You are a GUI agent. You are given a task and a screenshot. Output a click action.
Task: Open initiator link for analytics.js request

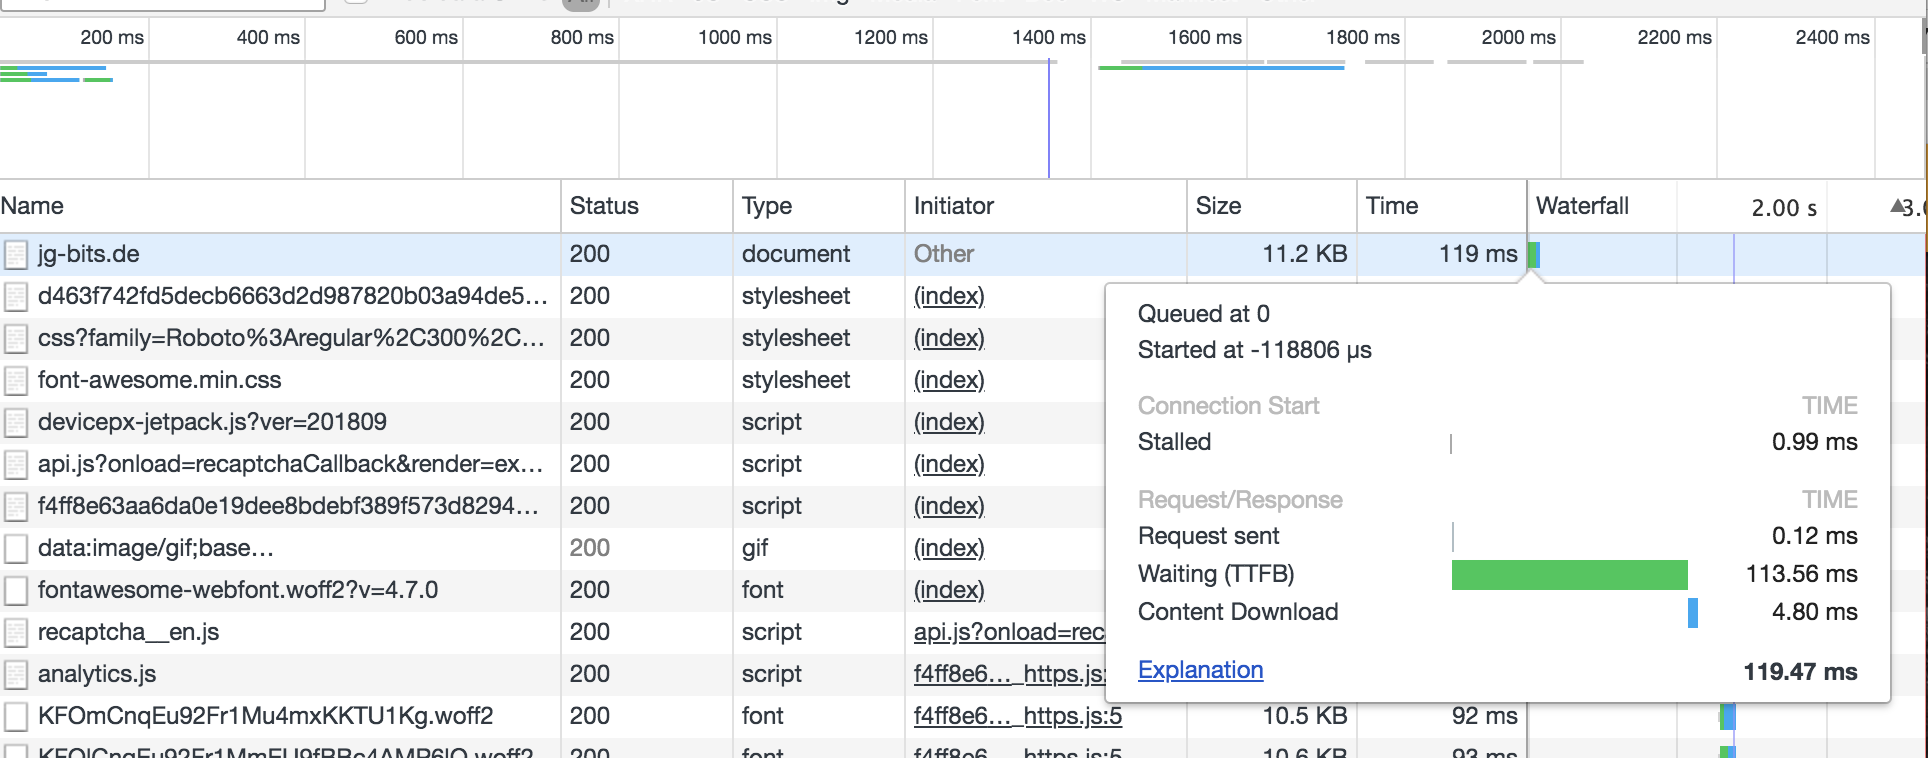click(x=1008, y=674)
